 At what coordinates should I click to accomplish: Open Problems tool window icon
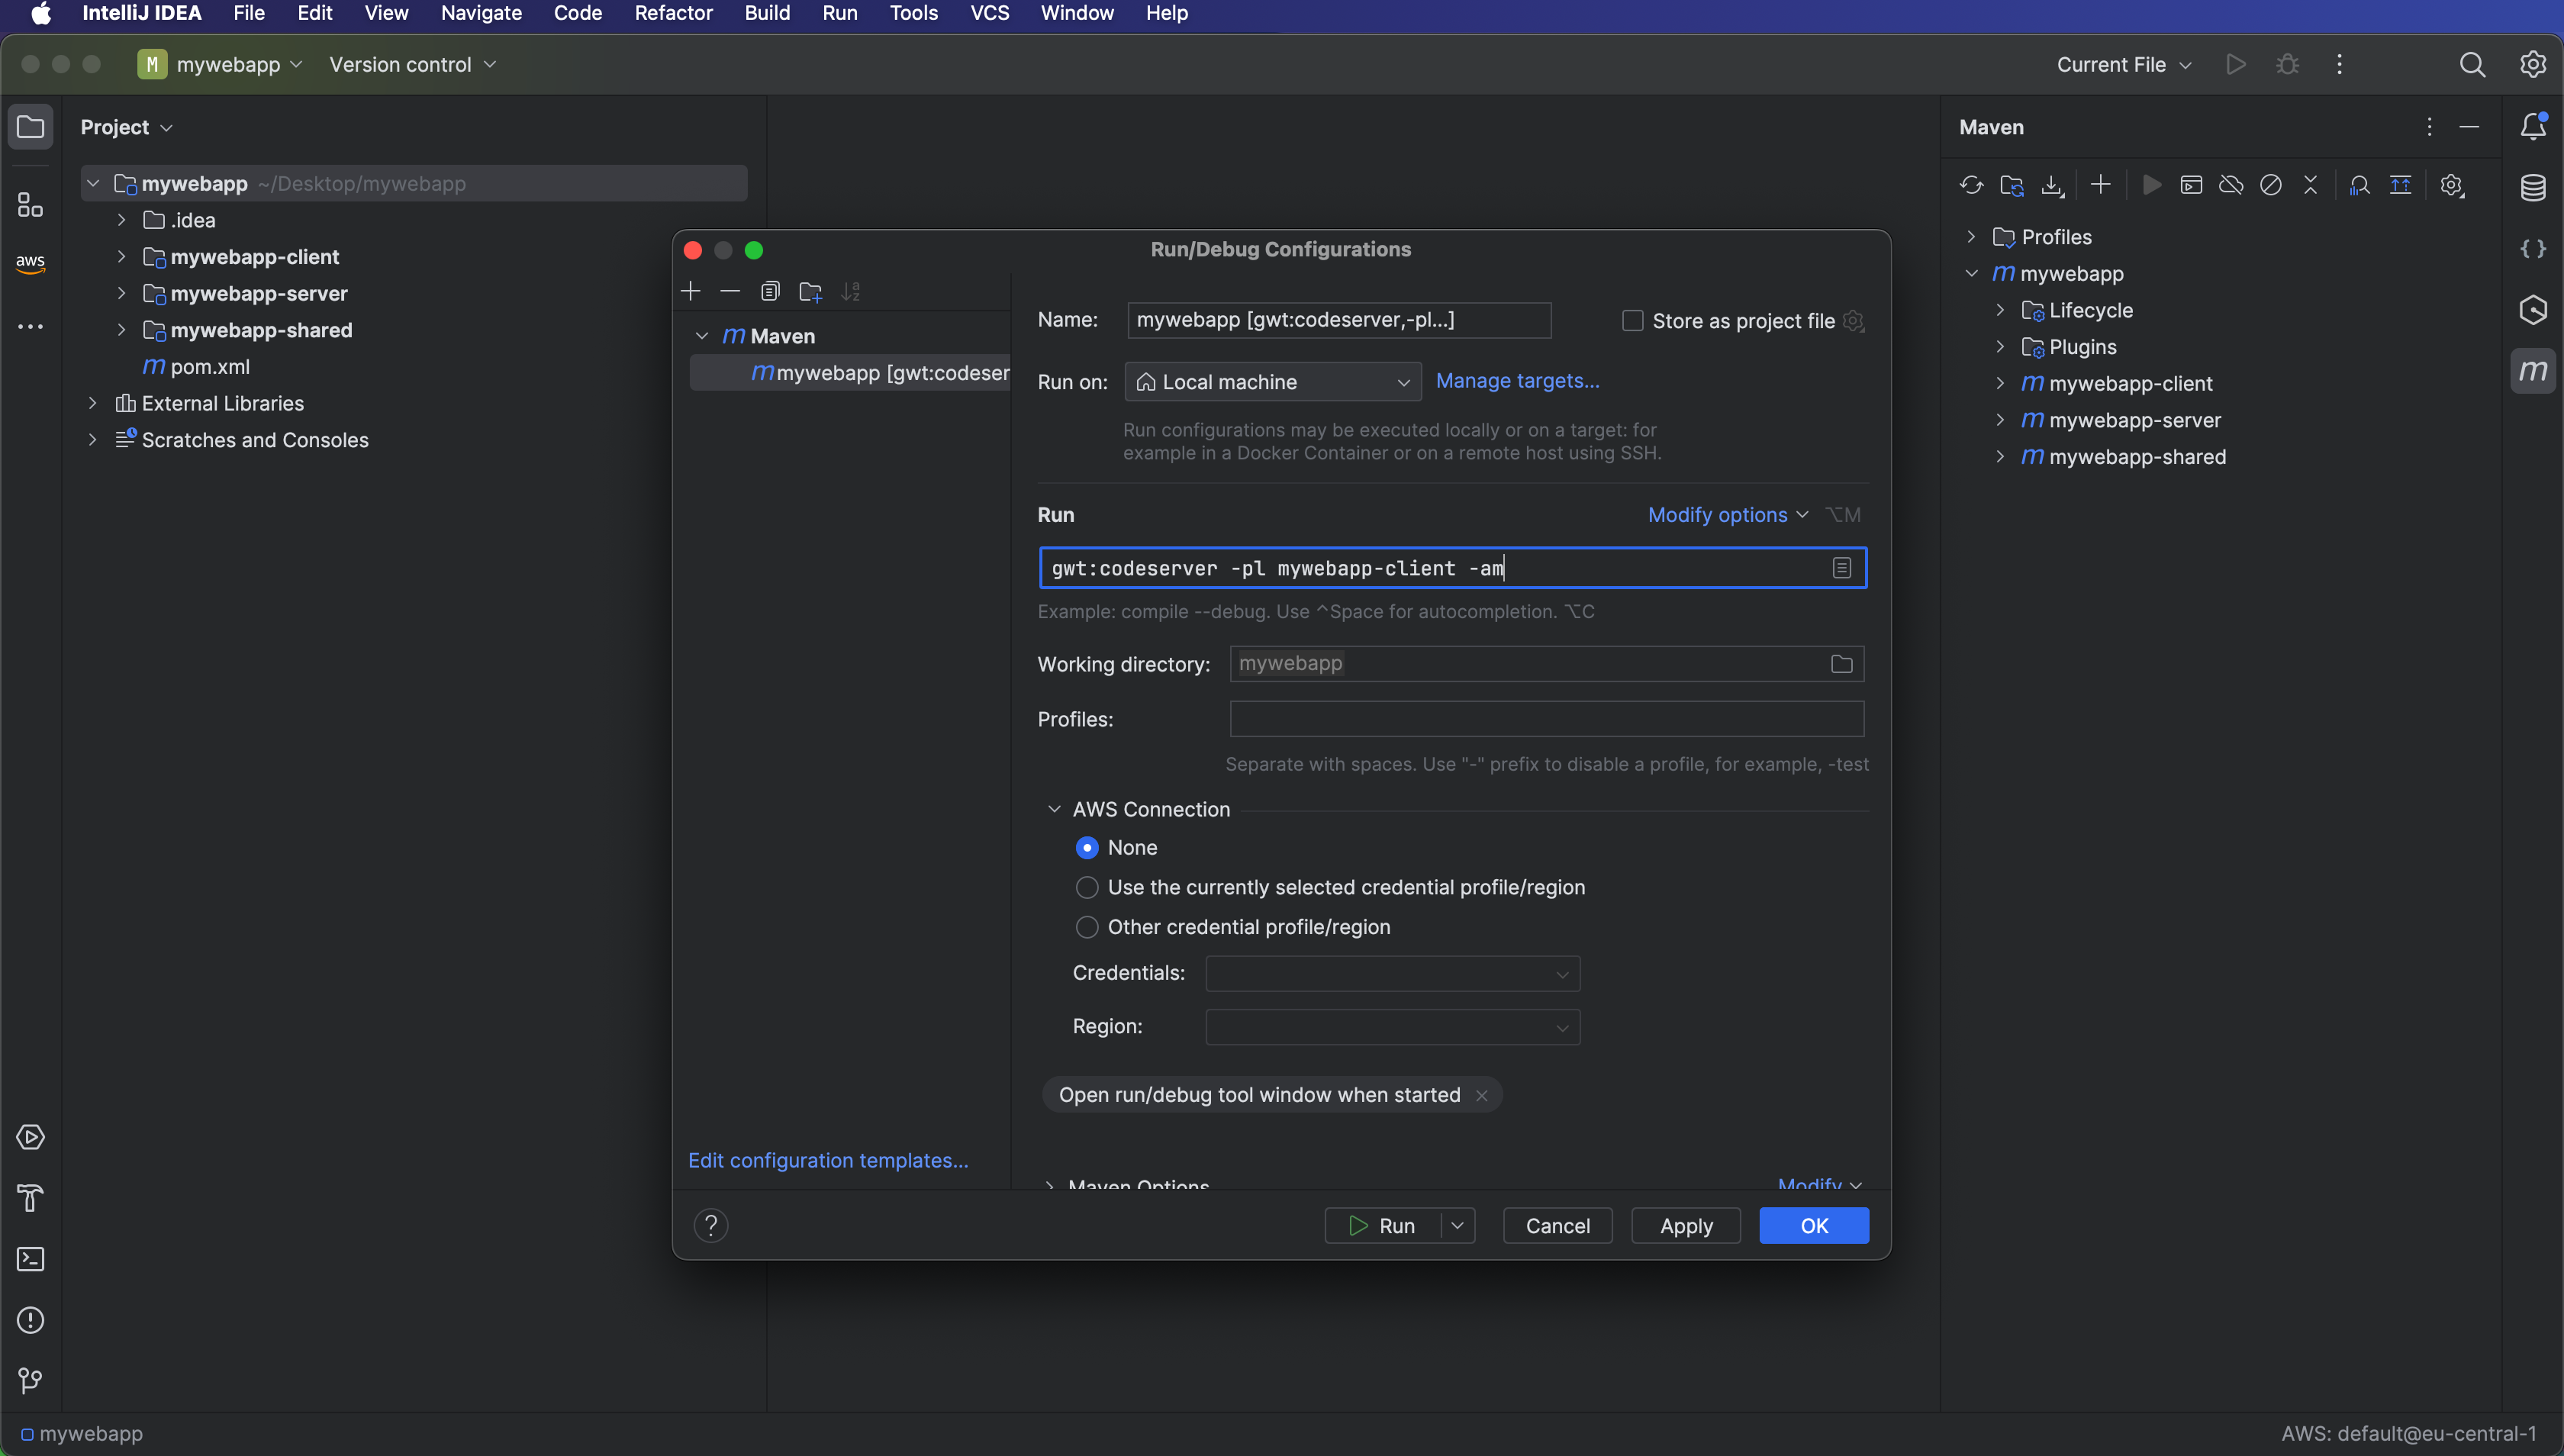tap(30, 1320)
